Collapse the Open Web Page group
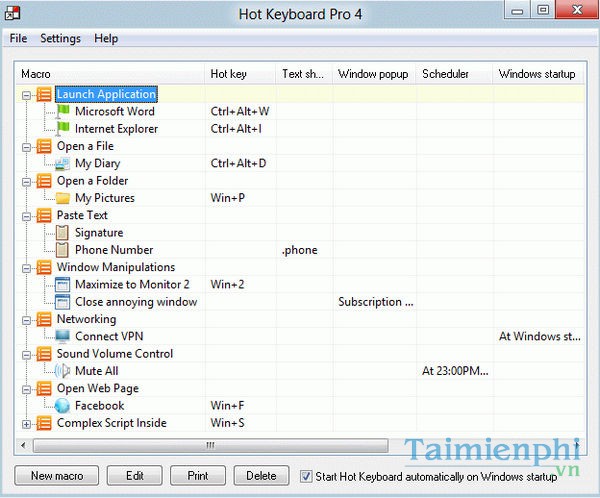Viewport: 600px width, 498px height. (26, 389)
